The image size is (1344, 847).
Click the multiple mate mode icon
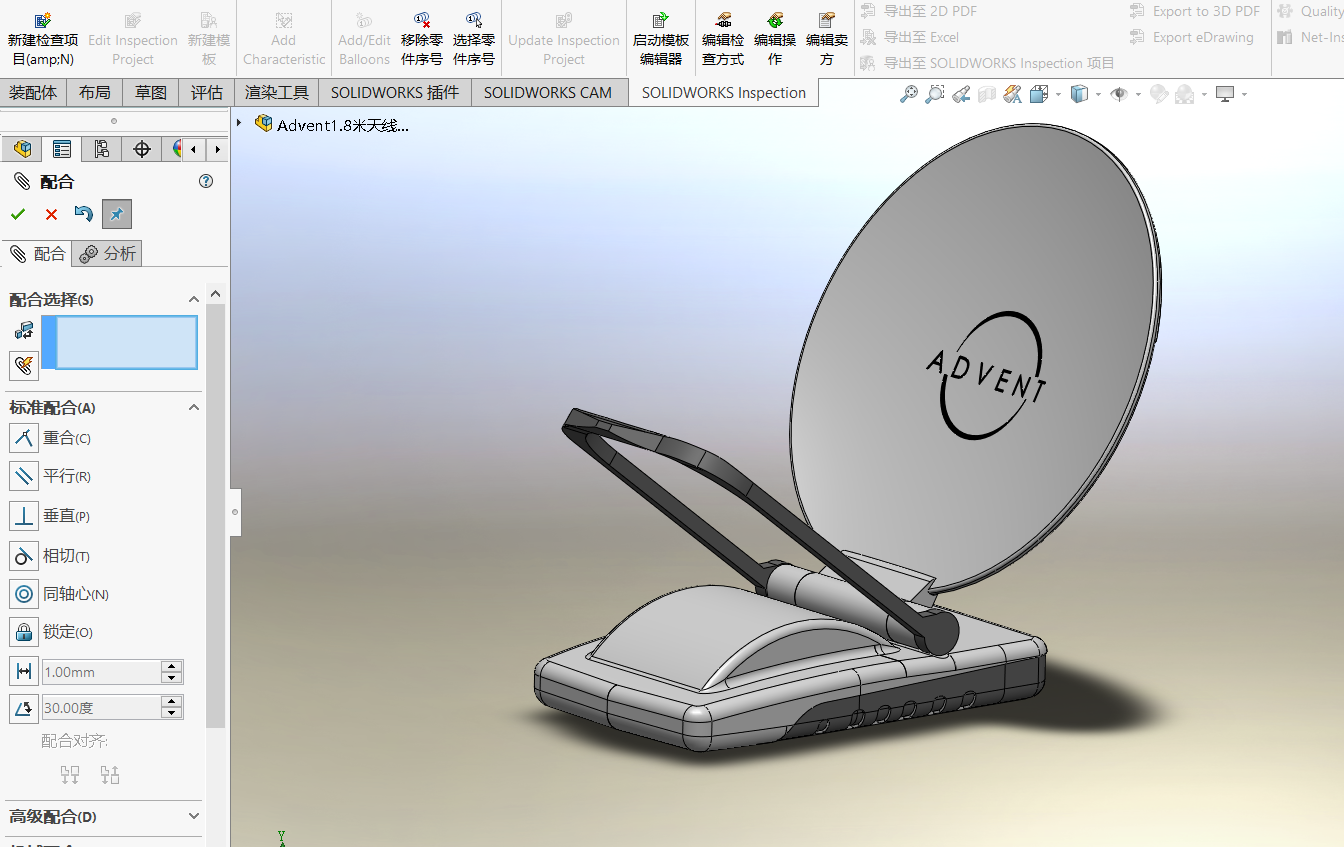[24, 365]
